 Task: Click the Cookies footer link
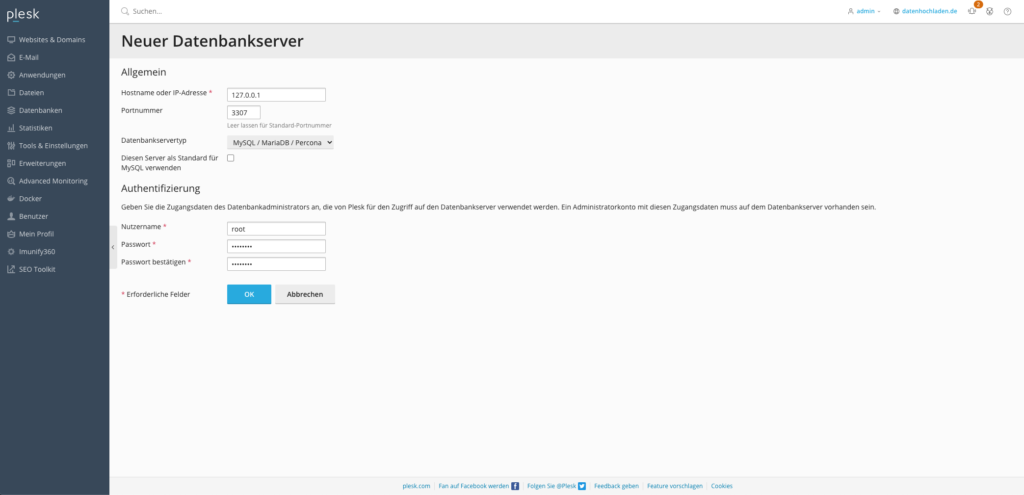pyautogui.click(x=722, y=486)
